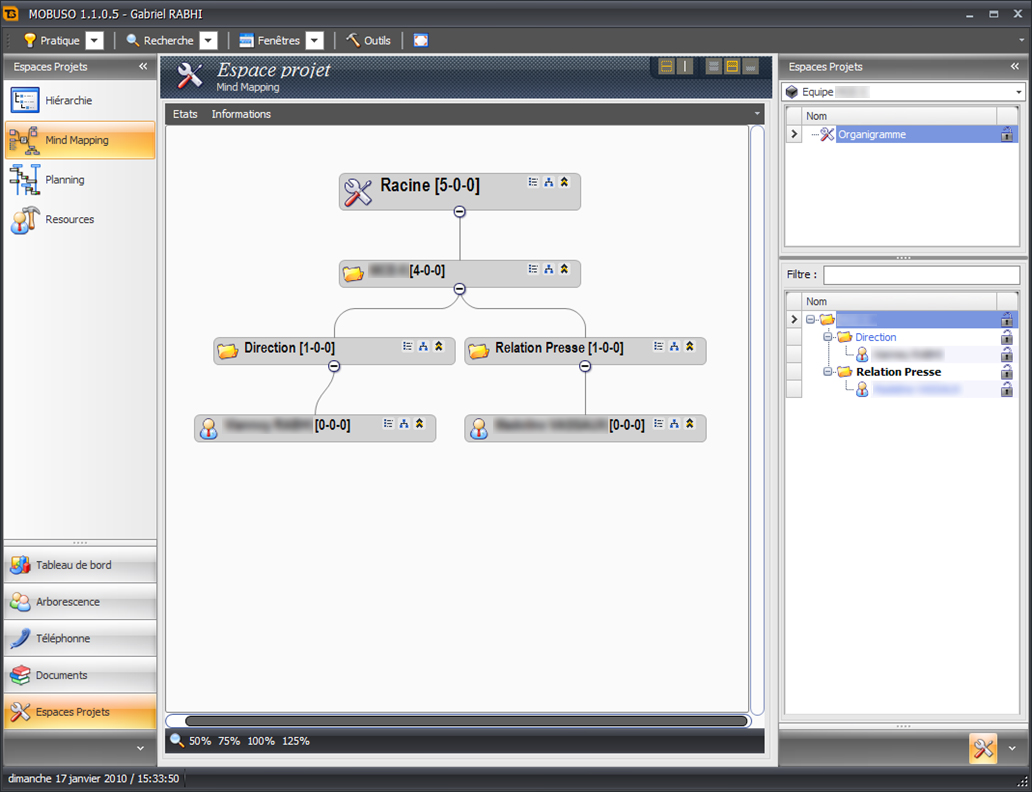The height and width of the screenshot is (792, 1032).
Task: Collapse the Racine node in mind map
Action: 459,211
